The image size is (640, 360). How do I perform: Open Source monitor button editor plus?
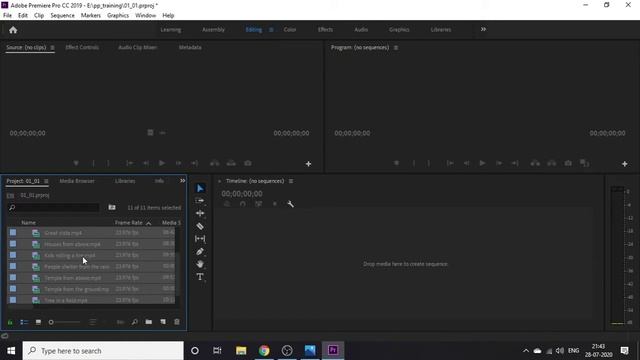tap(309, 164)
